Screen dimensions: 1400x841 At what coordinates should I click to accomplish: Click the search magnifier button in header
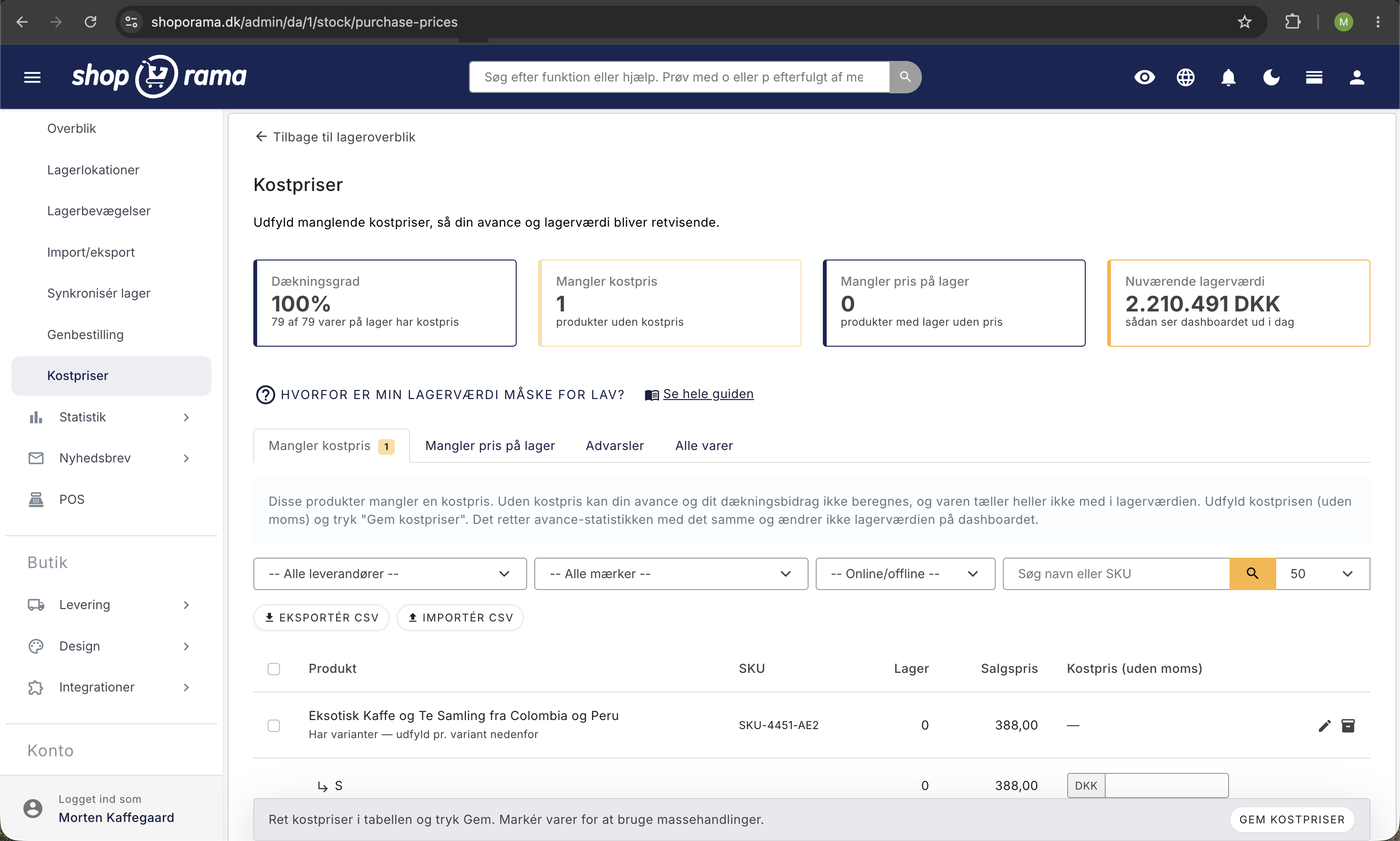905,77
